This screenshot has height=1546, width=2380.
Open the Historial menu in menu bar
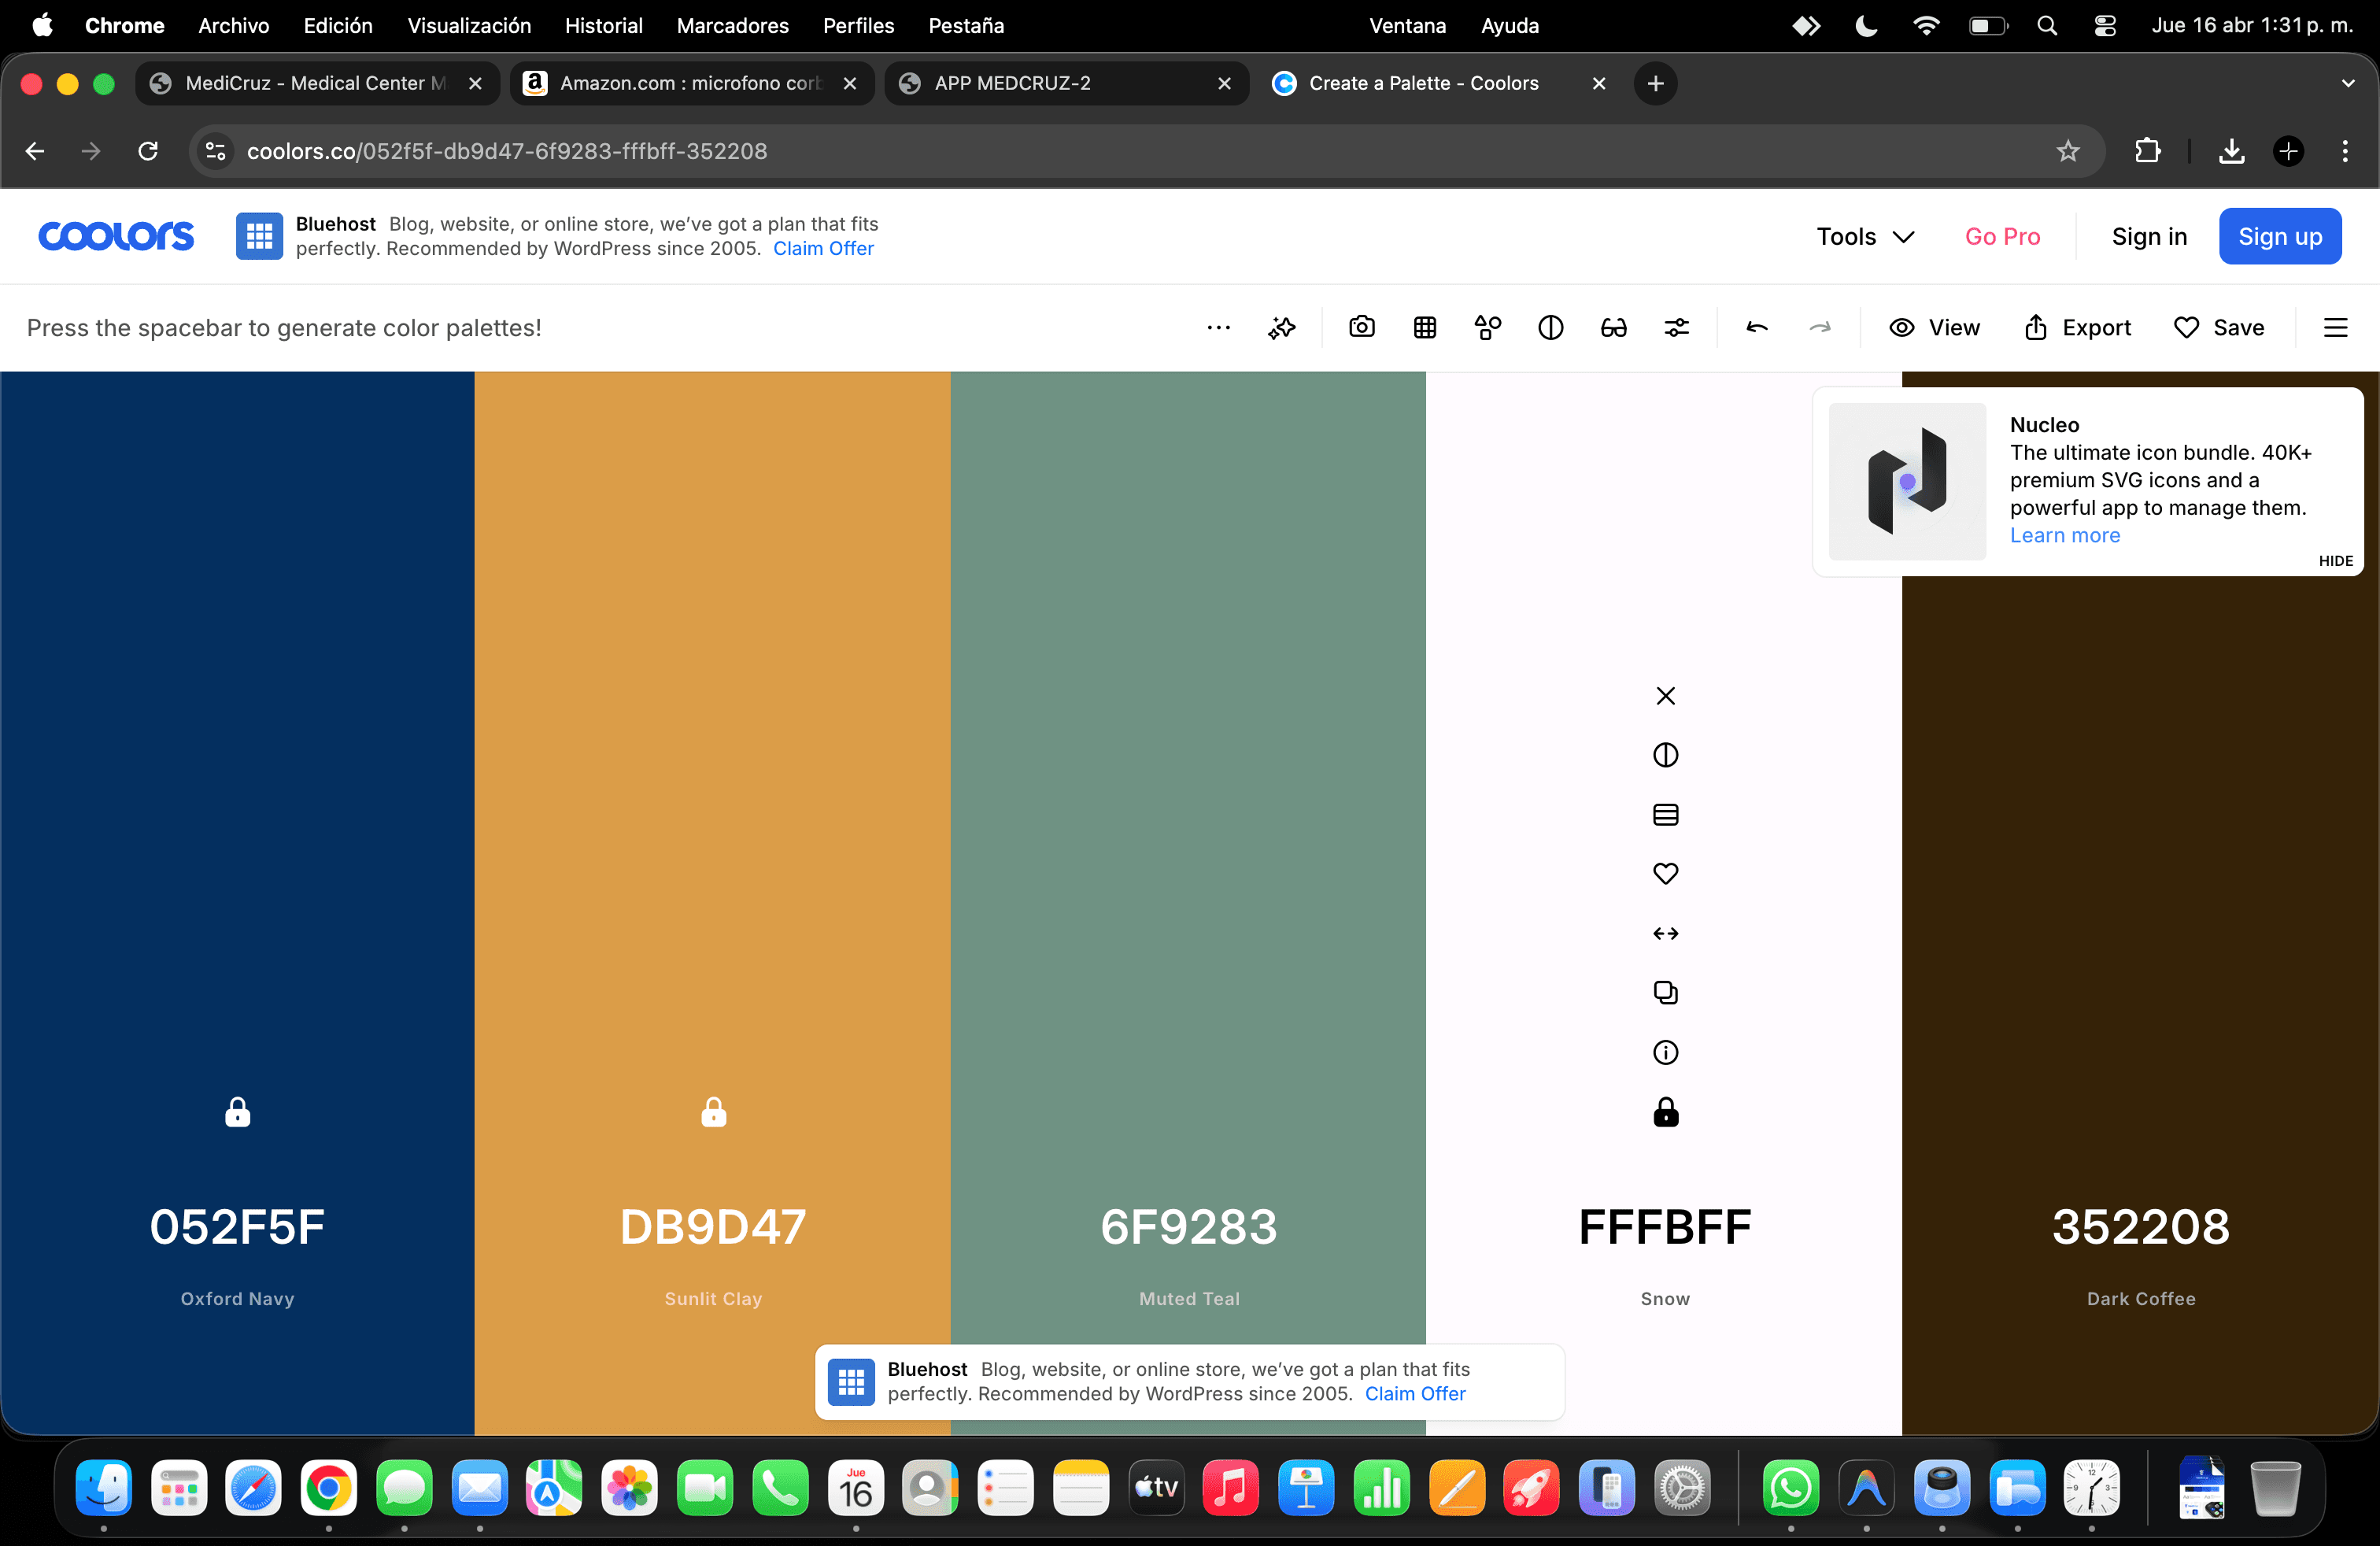(603, 25)
